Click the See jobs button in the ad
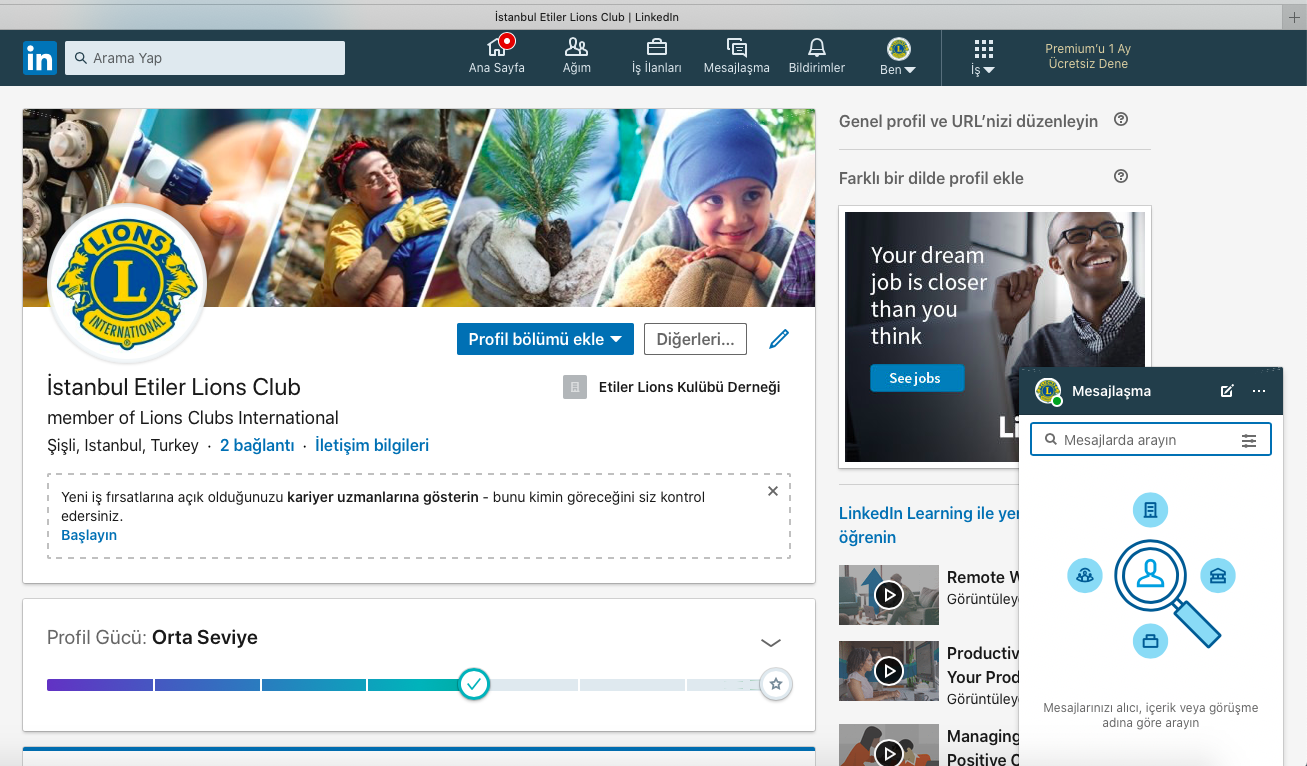The width and height of the screenshot is (1307, 766). [916, 378]
